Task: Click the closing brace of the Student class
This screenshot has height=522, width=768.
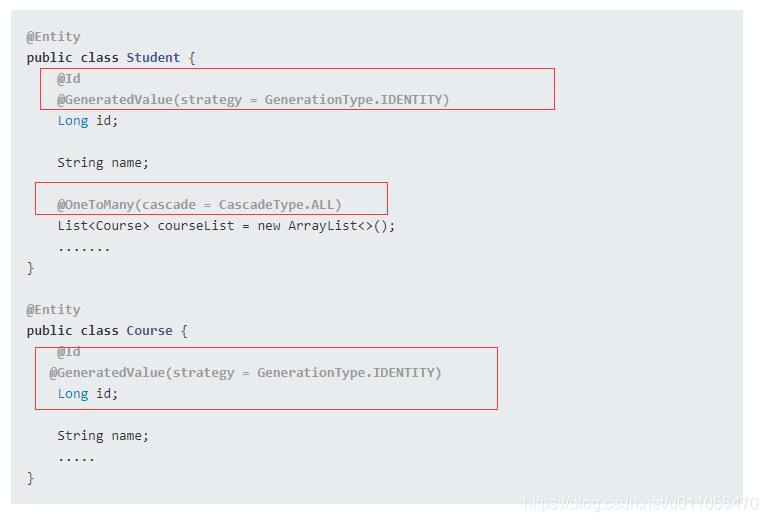Action: (30, 268)
